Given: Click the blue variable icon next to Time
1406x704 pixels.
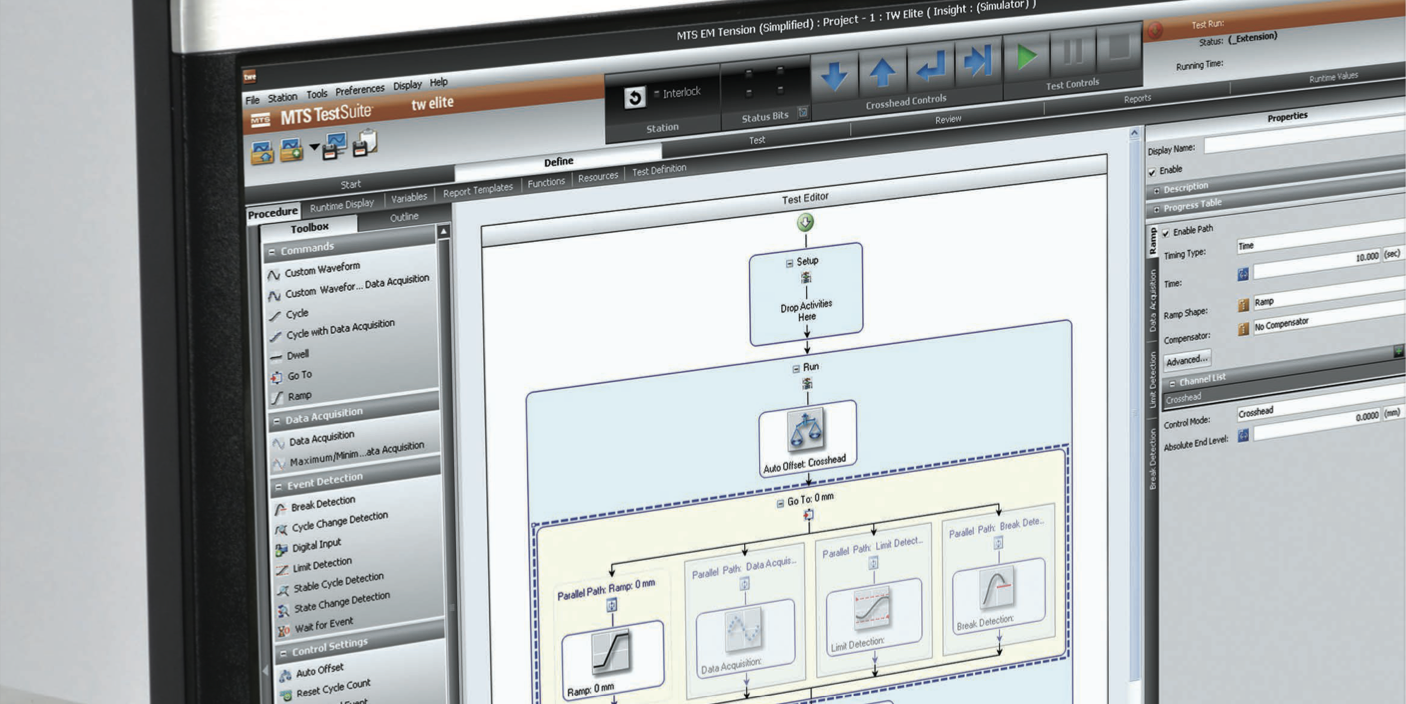Looking at the screenshot, I should pyautogui.click(x=1244, y=274).
